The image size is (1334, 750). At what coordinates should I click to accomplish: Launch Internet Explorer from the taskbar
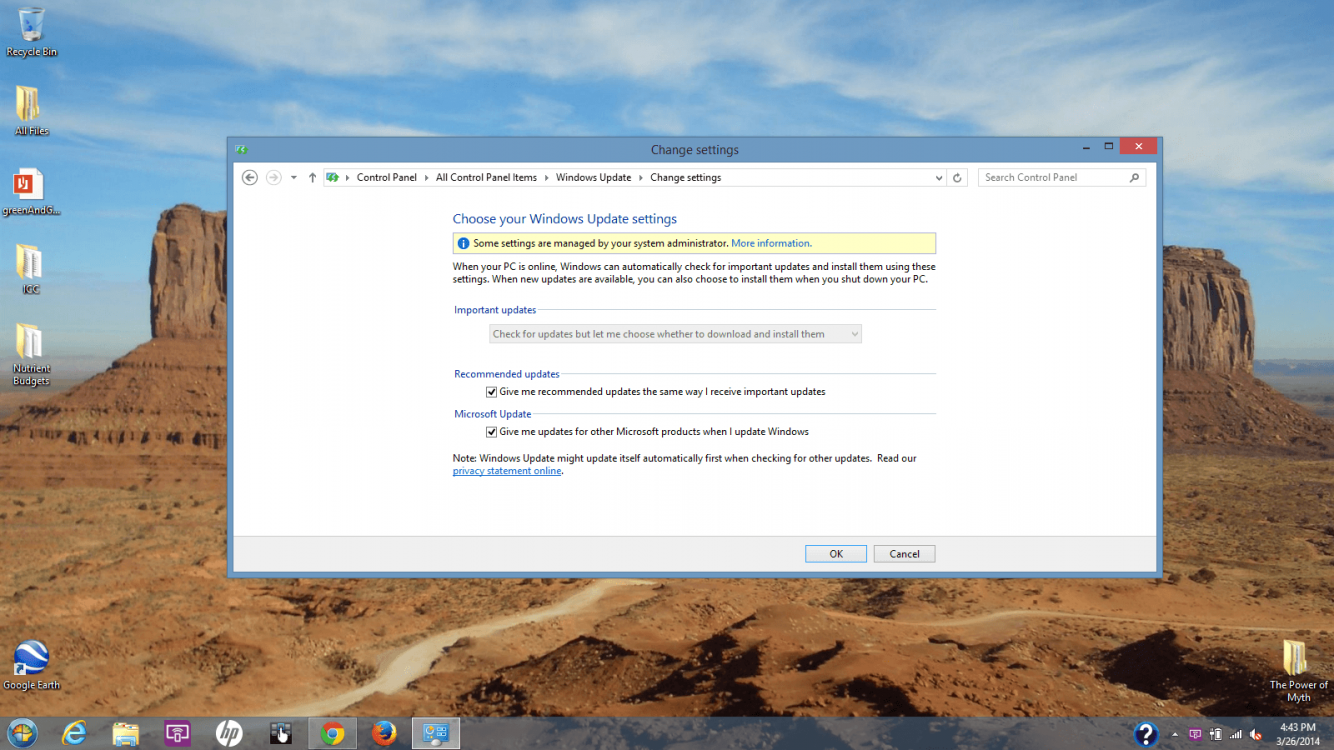coord(74,733)
